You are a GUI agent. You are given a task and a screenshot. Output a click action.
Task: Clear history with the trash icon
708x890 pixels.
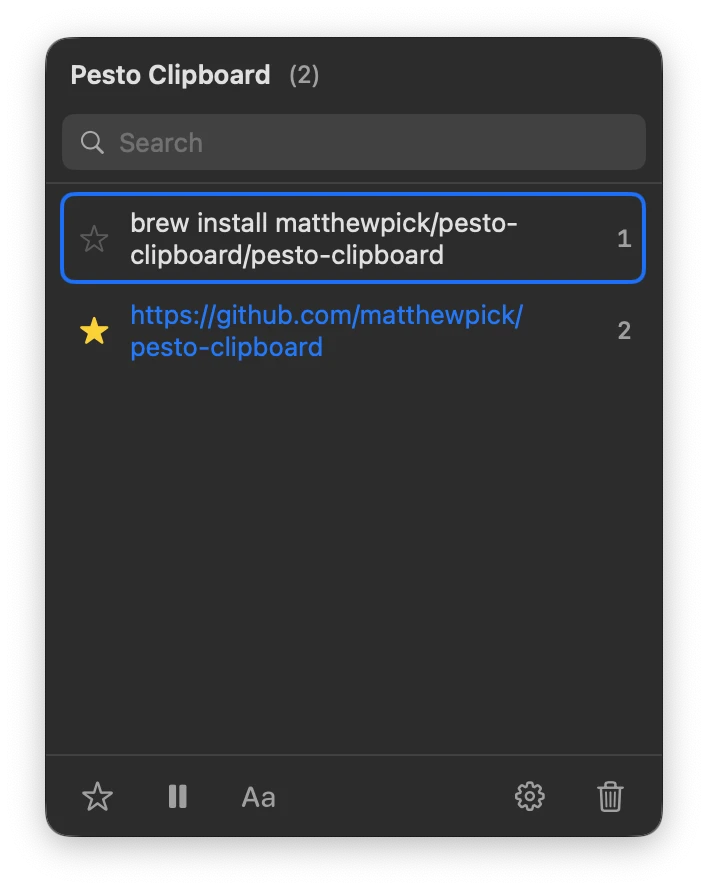pyautogui.click(x=610, y=796)
